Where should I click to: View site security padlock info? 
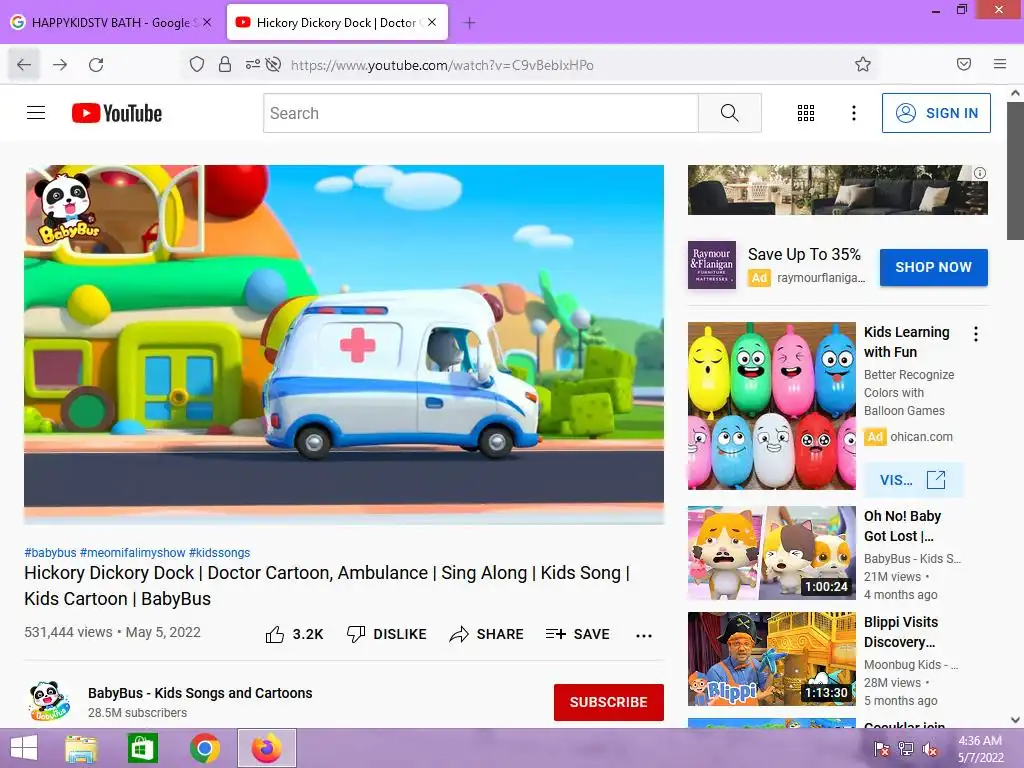pos(225,65)
